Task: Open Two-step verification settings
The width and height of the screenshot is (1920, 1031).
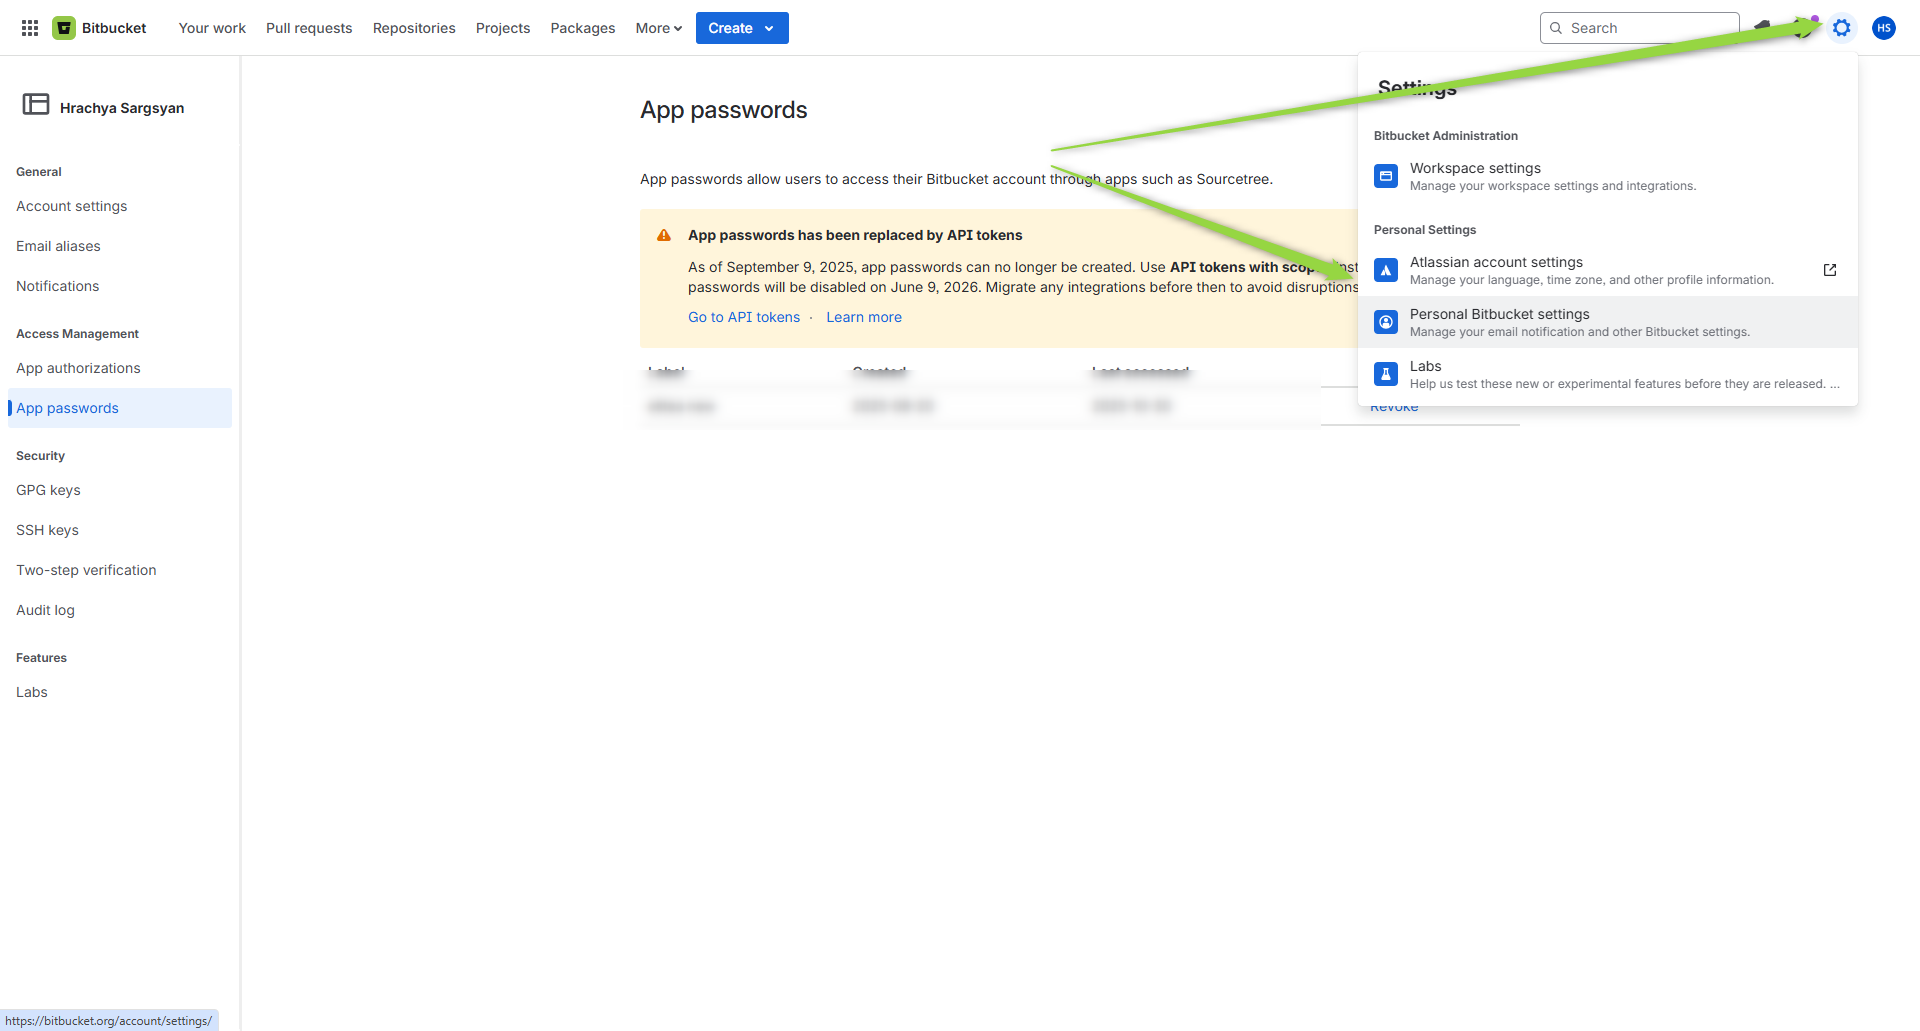Action: 86,570
